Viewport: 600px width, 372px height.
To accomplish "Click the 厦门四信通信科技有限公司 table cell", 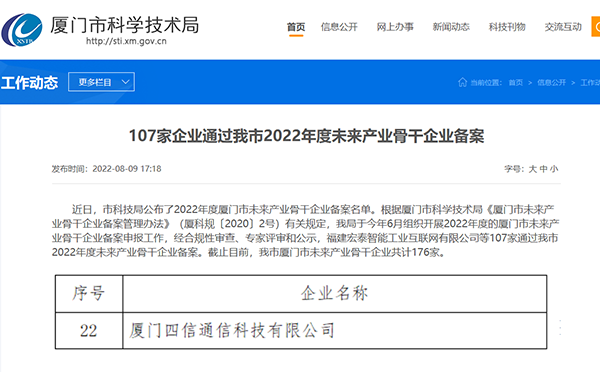I will coord(334,331).
